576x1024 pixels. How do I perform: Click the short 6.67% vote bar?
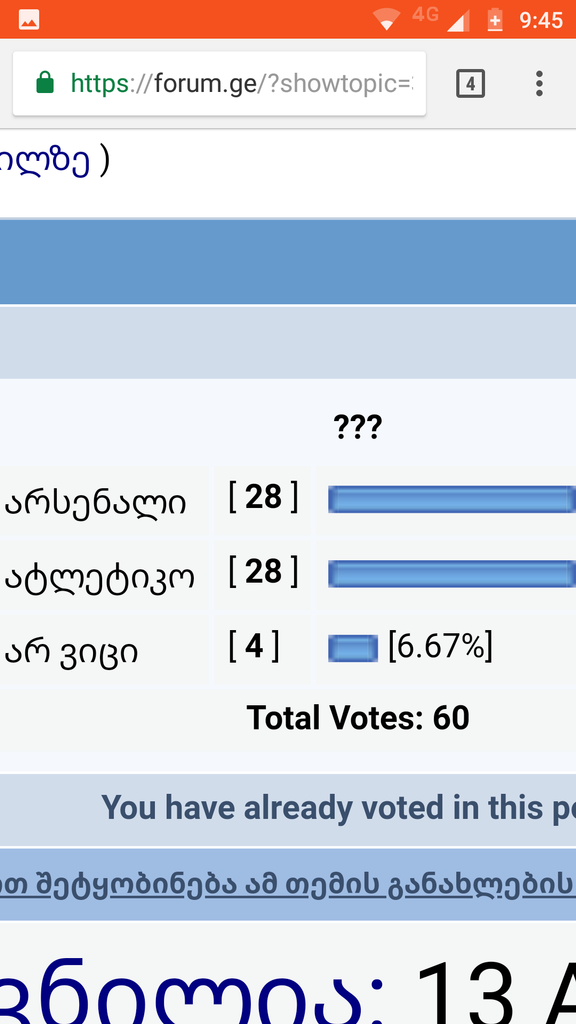point(353,648)
